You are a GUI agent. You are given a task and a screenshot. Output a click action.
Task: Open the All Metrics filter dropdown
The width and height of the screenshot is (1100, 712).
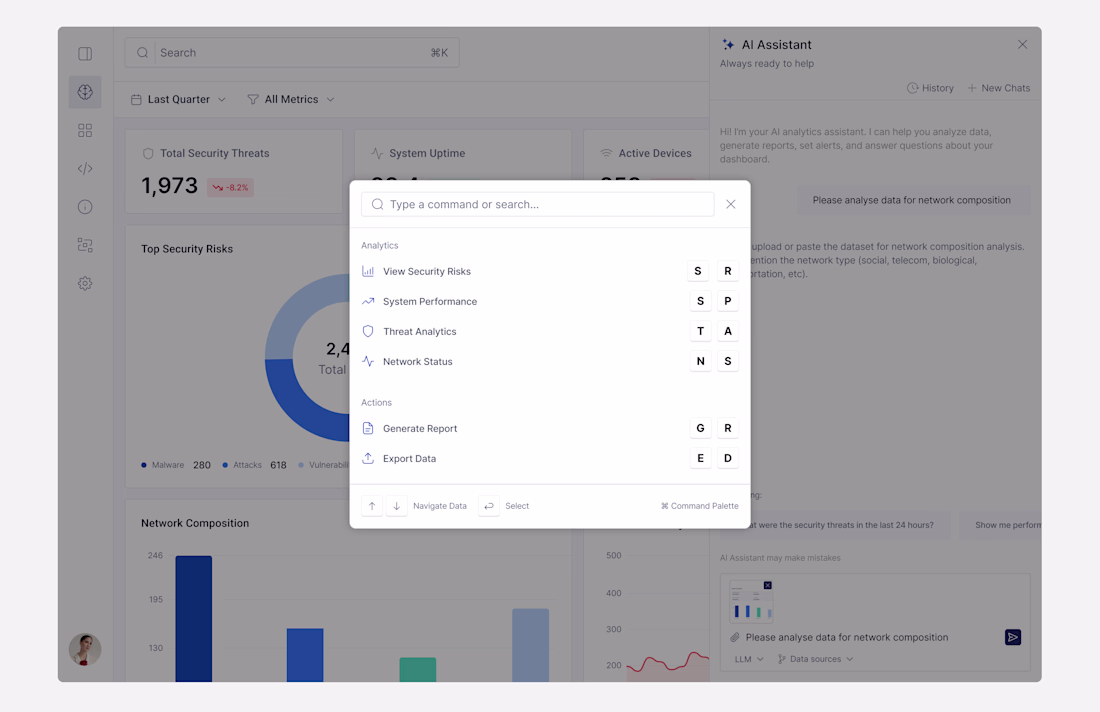tap(290, 100)
